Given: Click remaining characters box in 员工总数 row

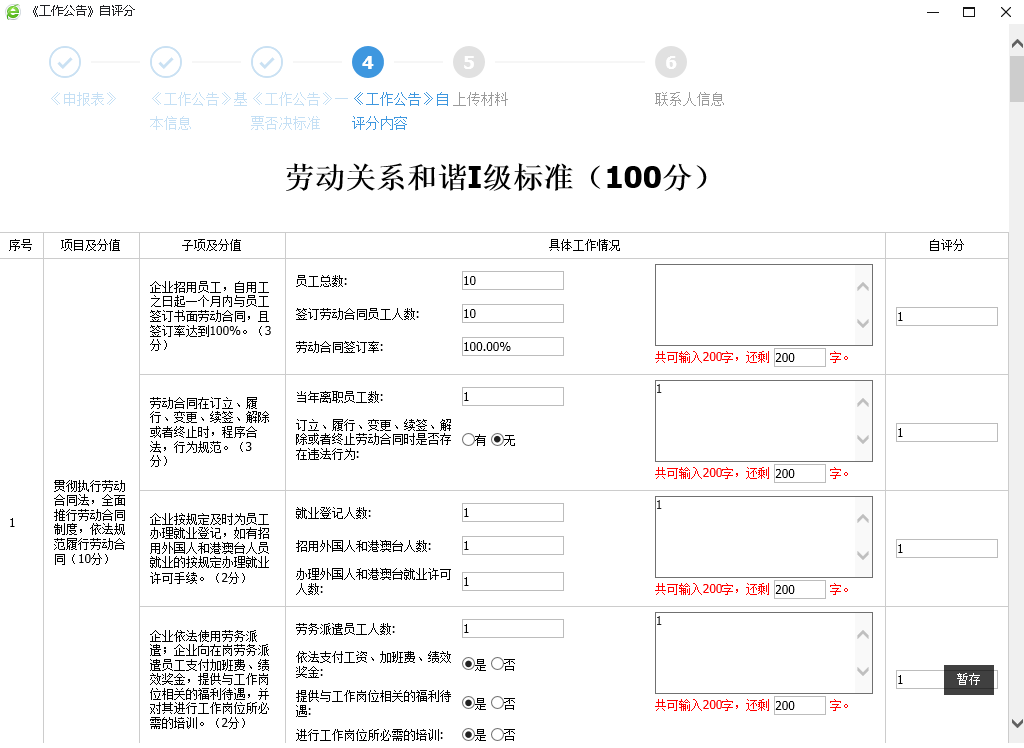Looking at the screenshot, I should tap(799, 357).
